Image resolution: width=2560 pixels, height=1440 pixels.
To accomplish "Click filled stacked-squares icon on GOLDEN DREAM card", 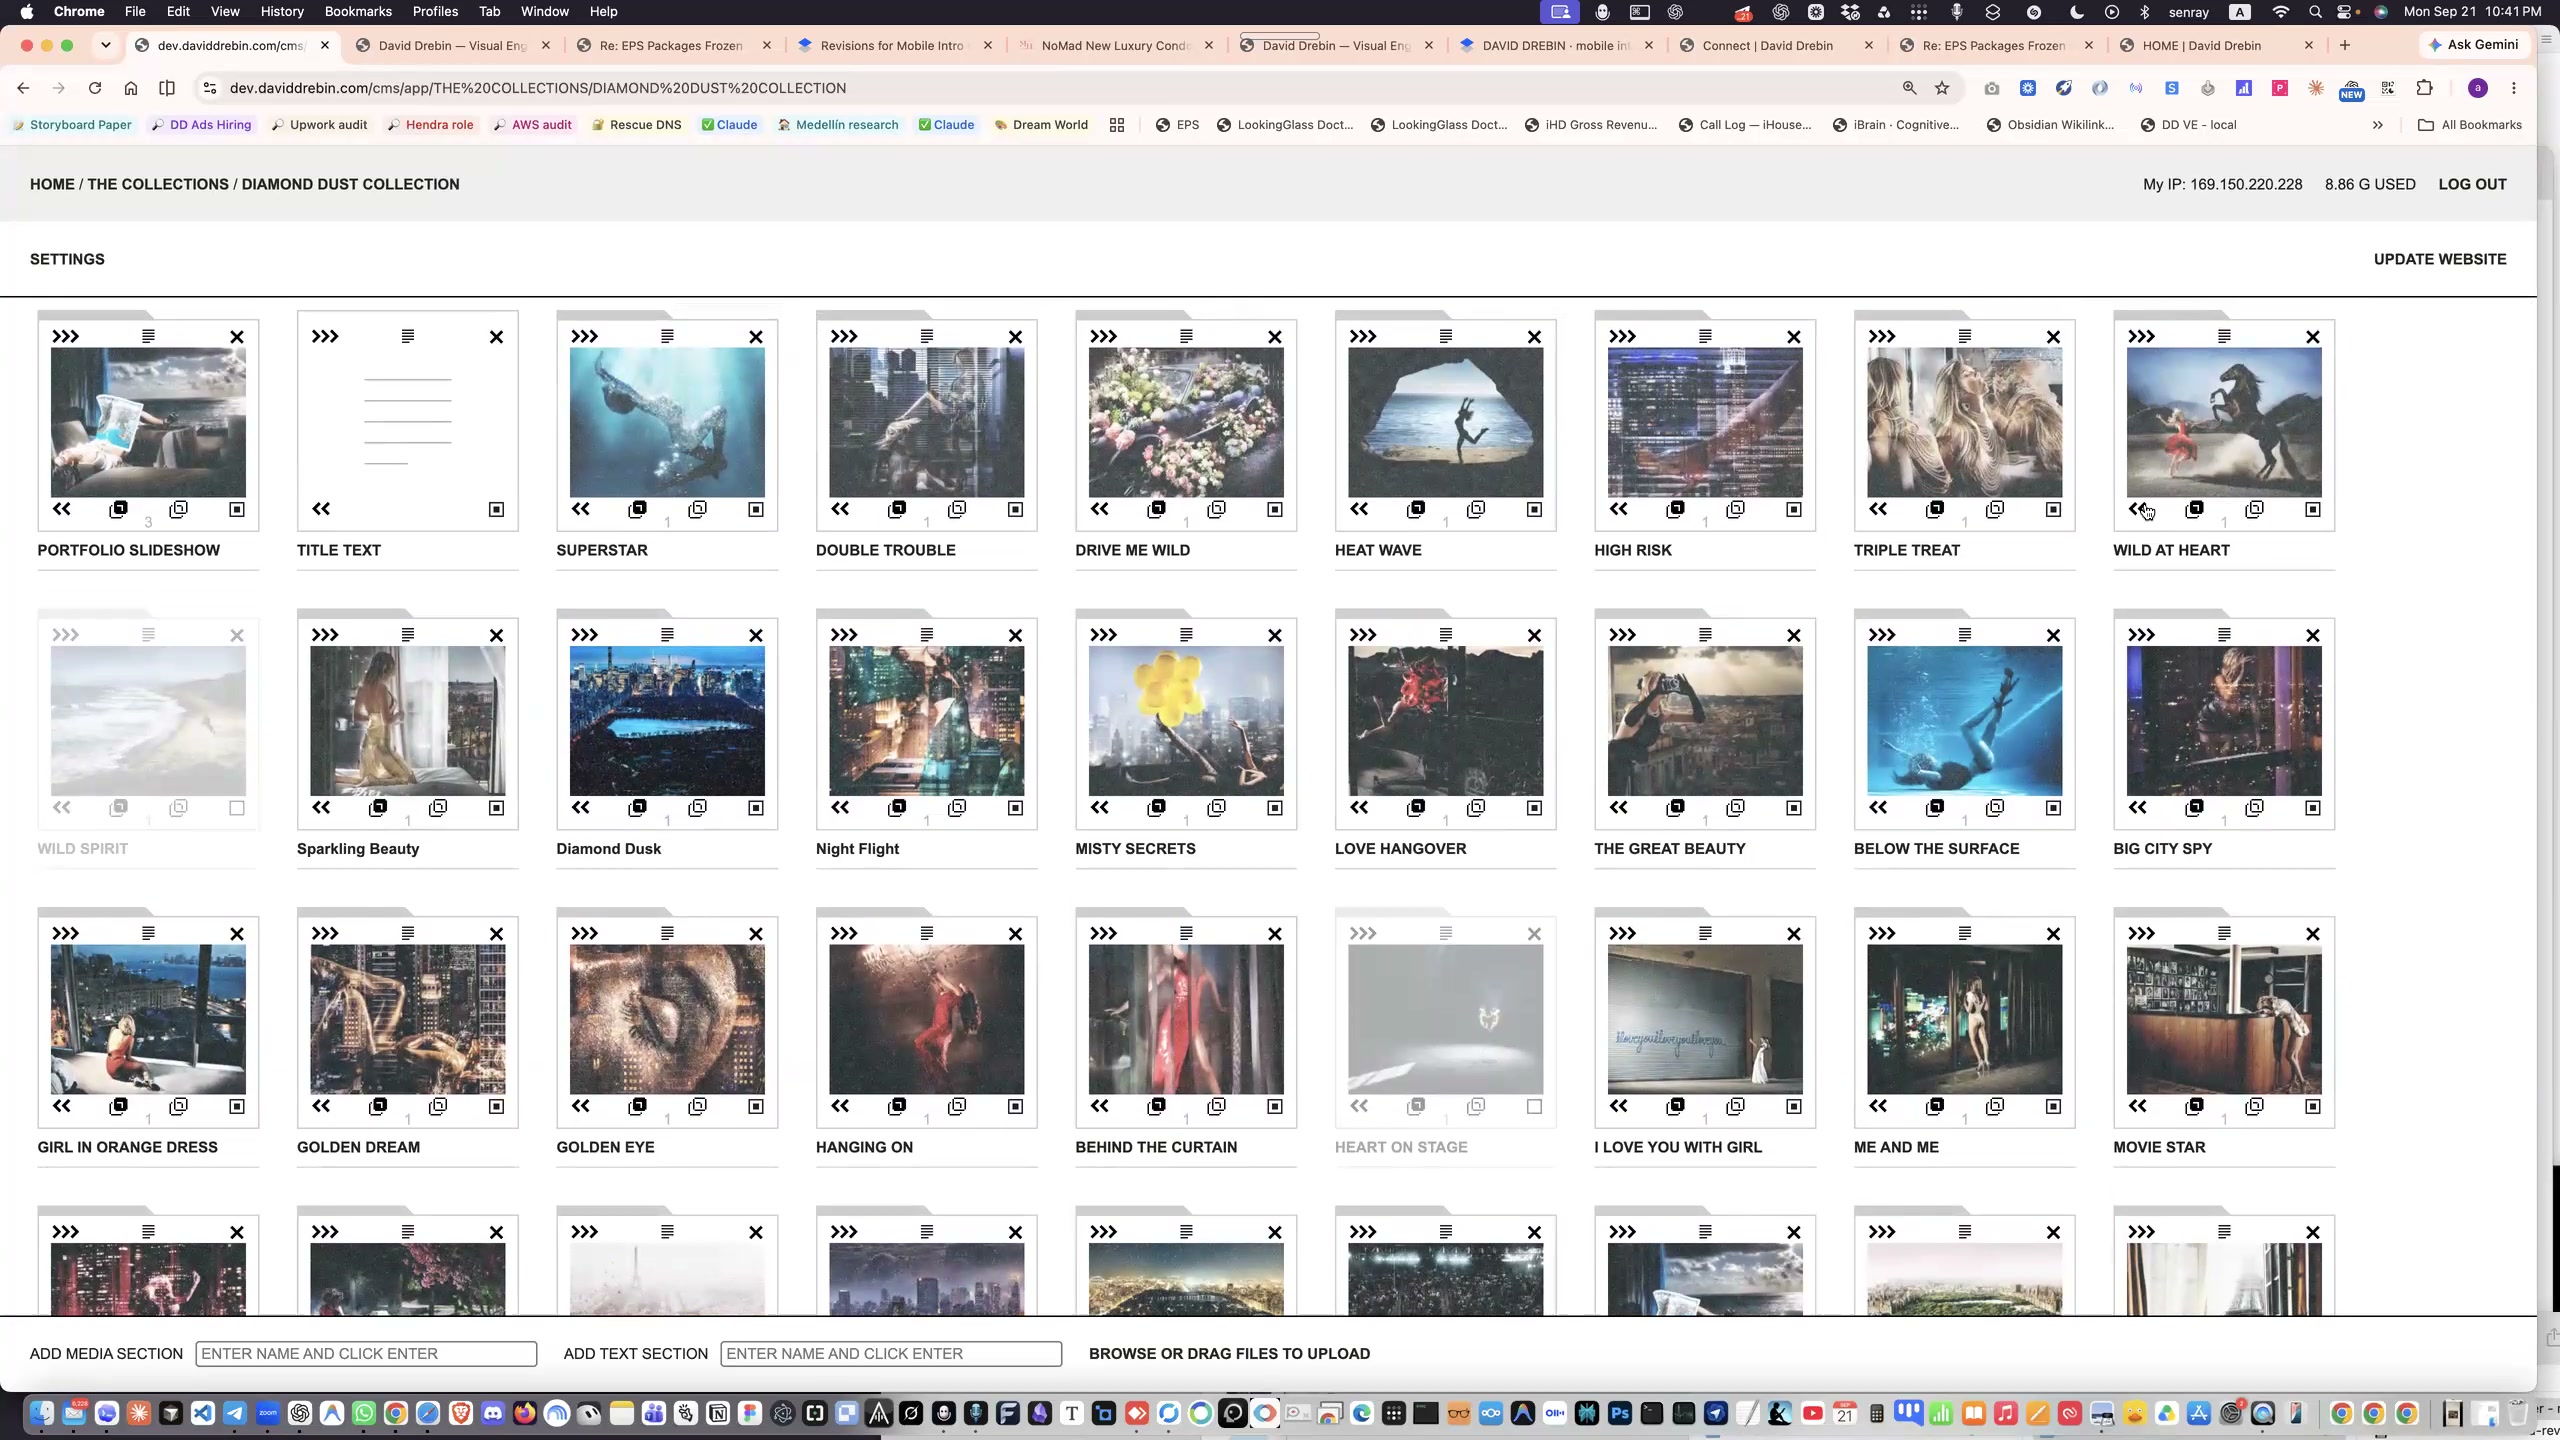I will coord(378,1106).
